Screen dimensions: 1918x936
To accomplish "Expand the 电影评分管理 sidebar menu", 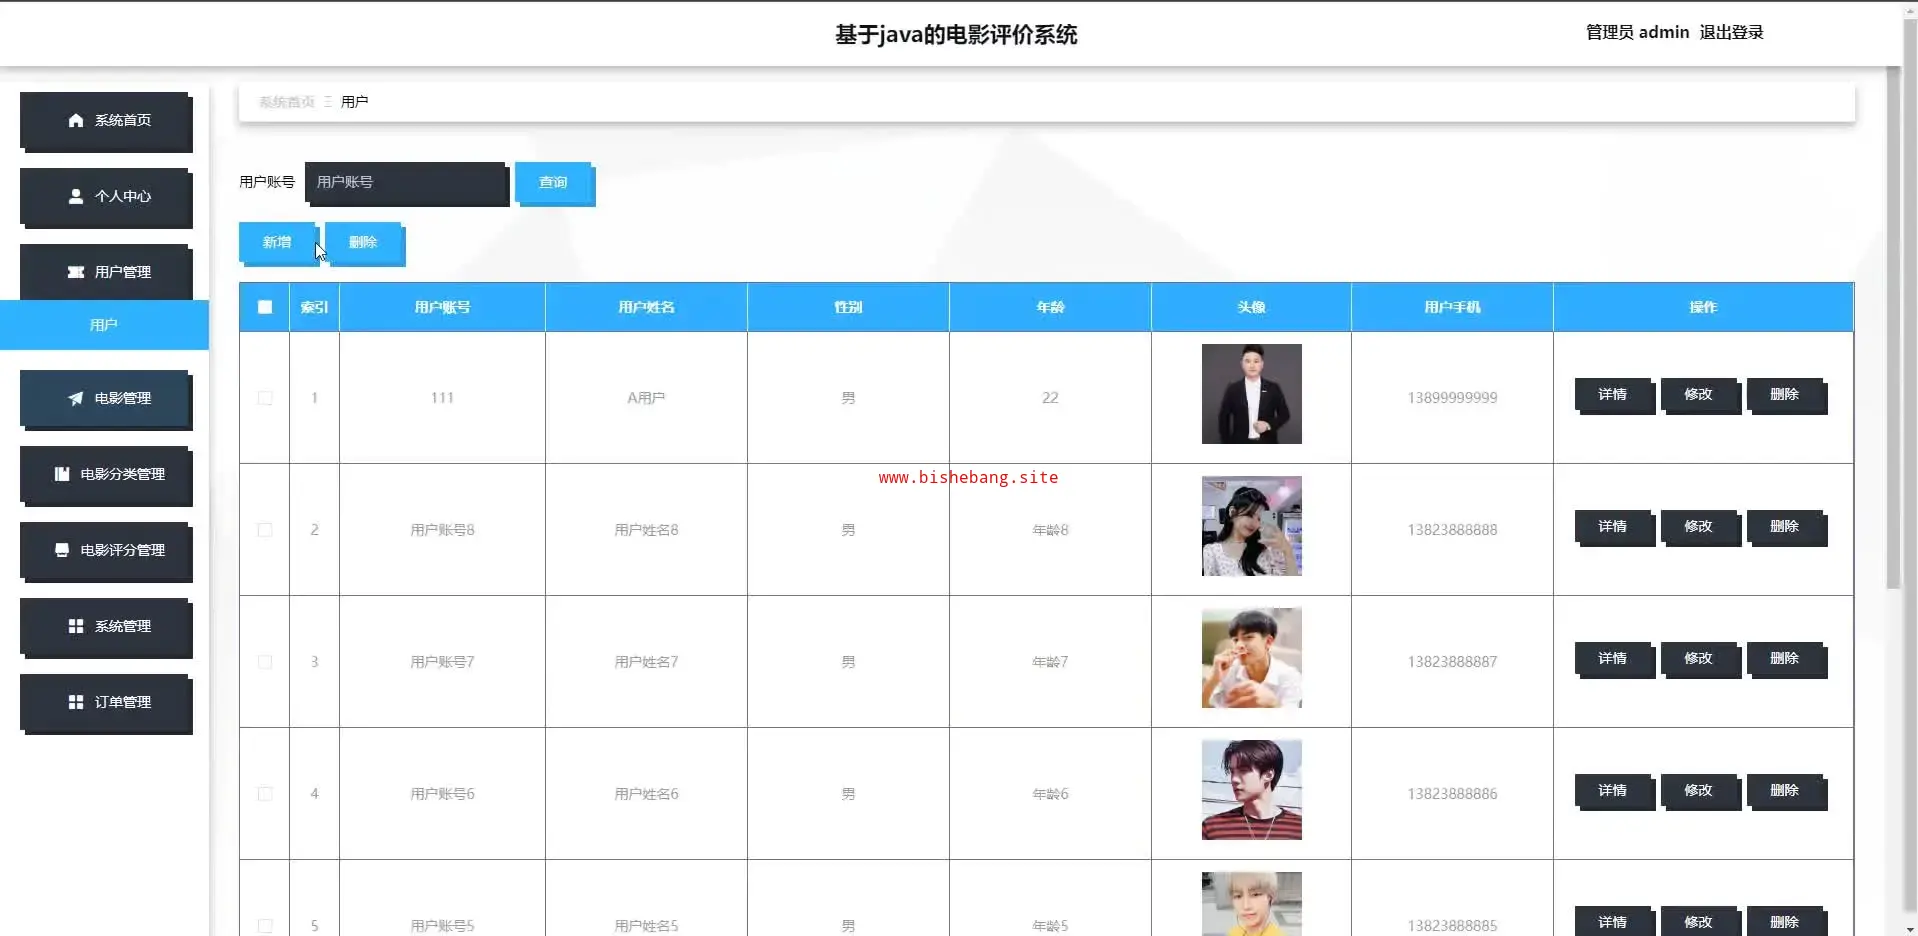I will tap(106, 551).
